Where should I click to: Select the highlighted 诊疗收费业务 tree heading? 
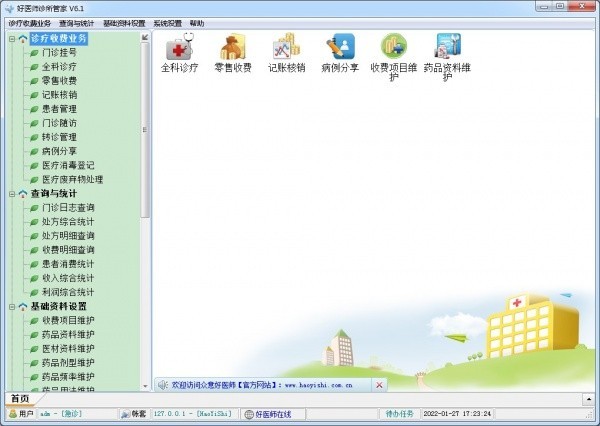(59, 39)
